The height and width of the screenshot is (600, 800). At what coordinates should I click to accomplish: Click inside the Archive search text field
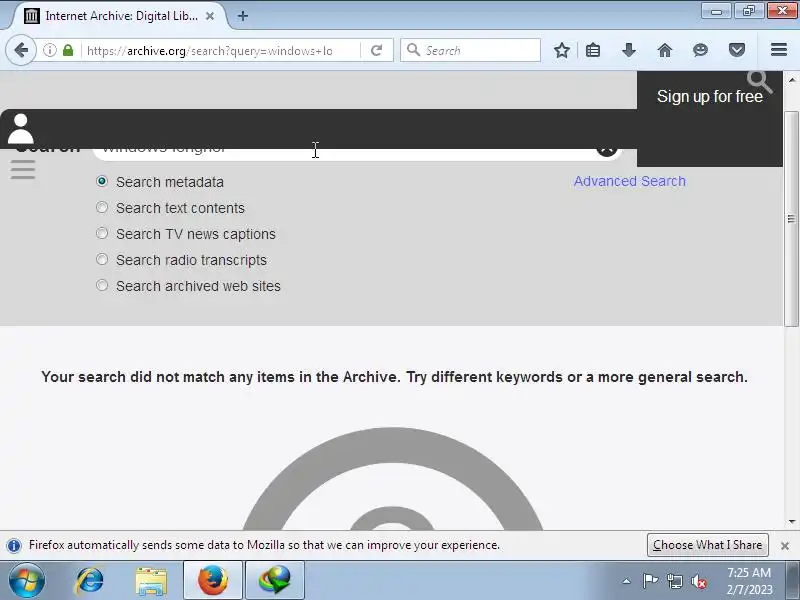tap(357, 154)
